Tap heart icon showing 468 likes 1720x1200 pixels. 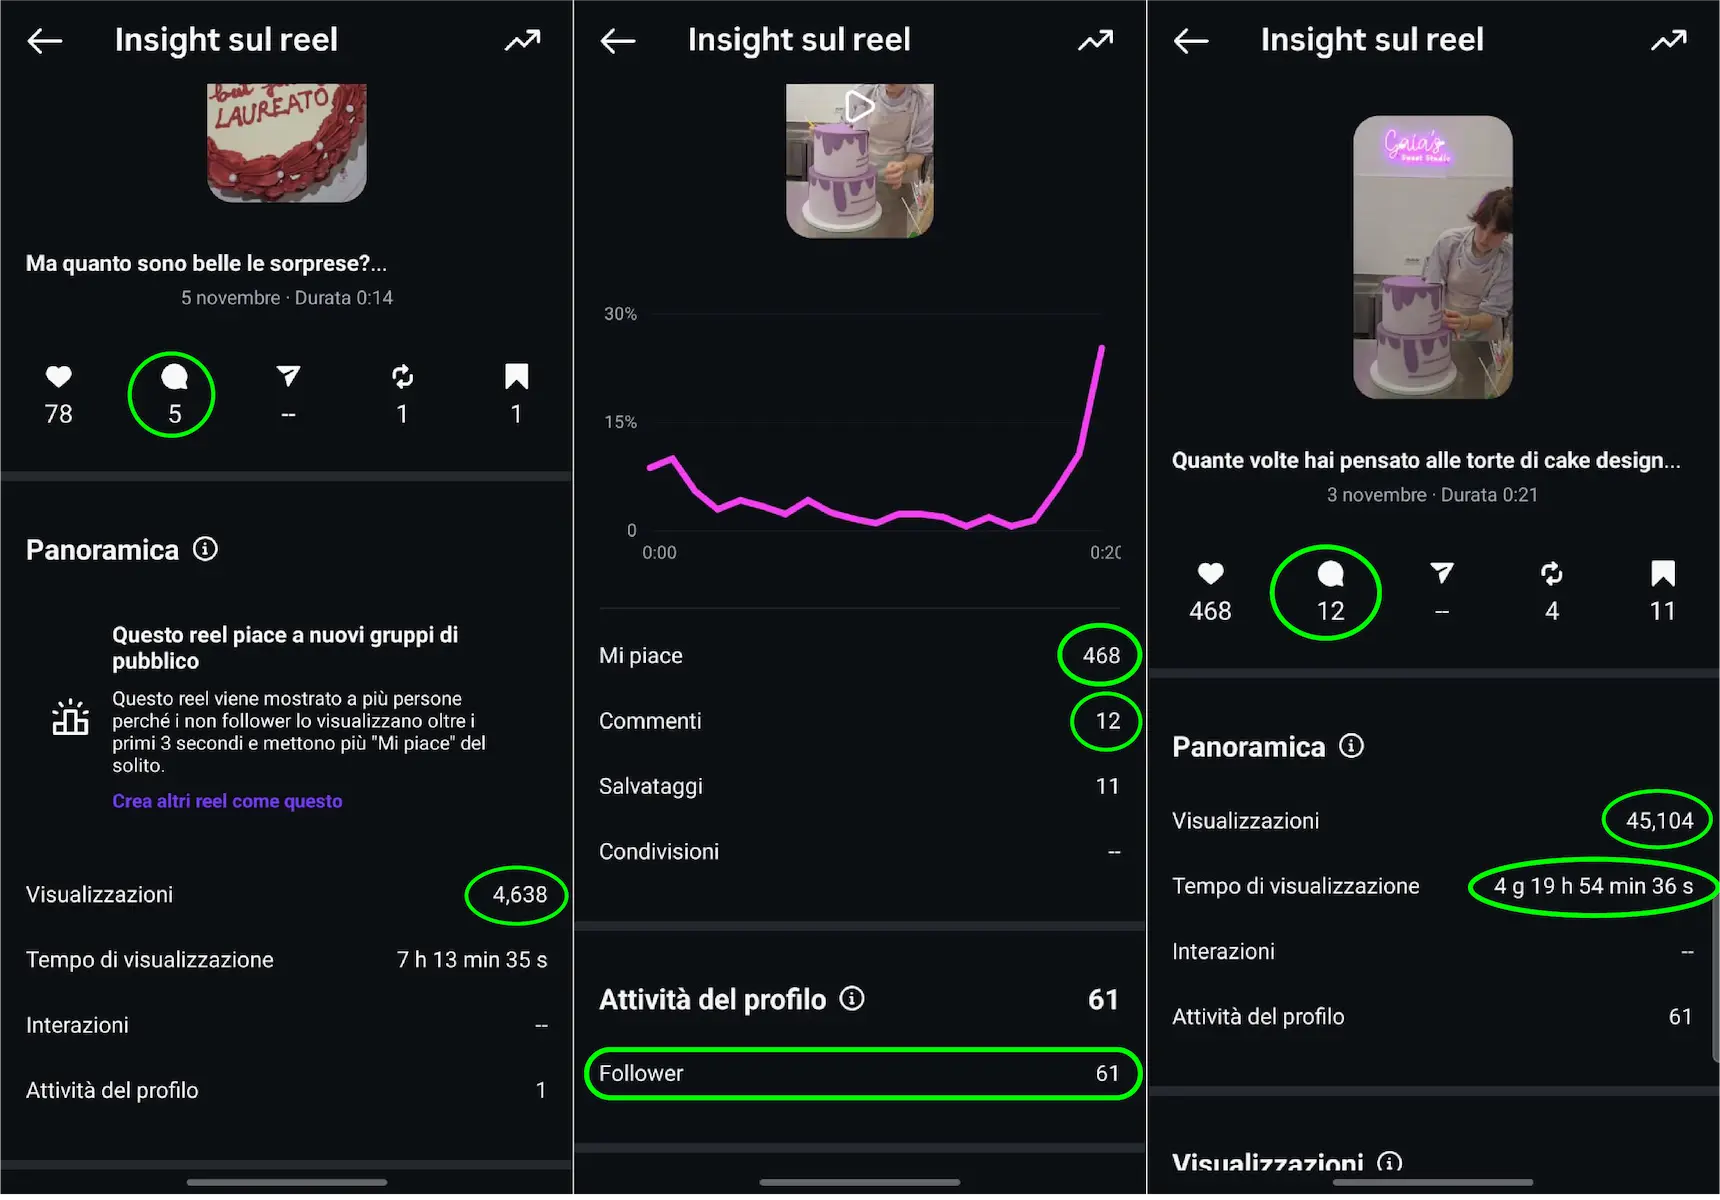tap(1210, 573)
